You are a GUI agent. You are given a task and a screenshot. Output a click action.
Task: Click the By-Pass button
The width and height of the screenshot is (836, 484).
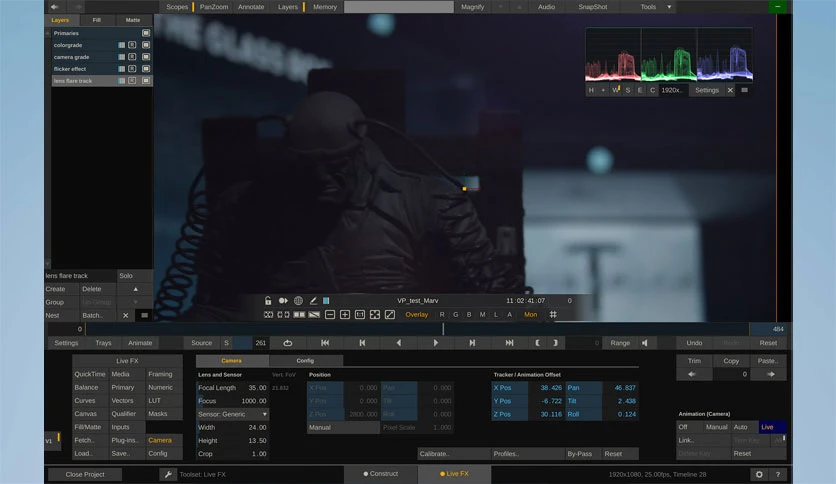click(x=580, y=454)
